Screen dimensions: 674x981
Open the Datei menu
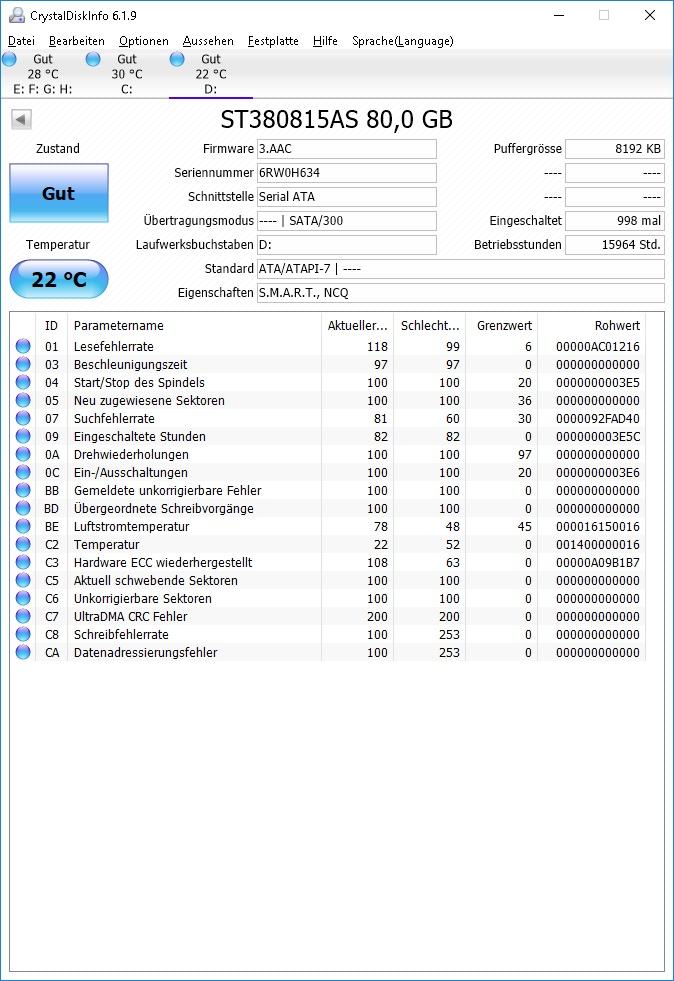pos(21,41)
